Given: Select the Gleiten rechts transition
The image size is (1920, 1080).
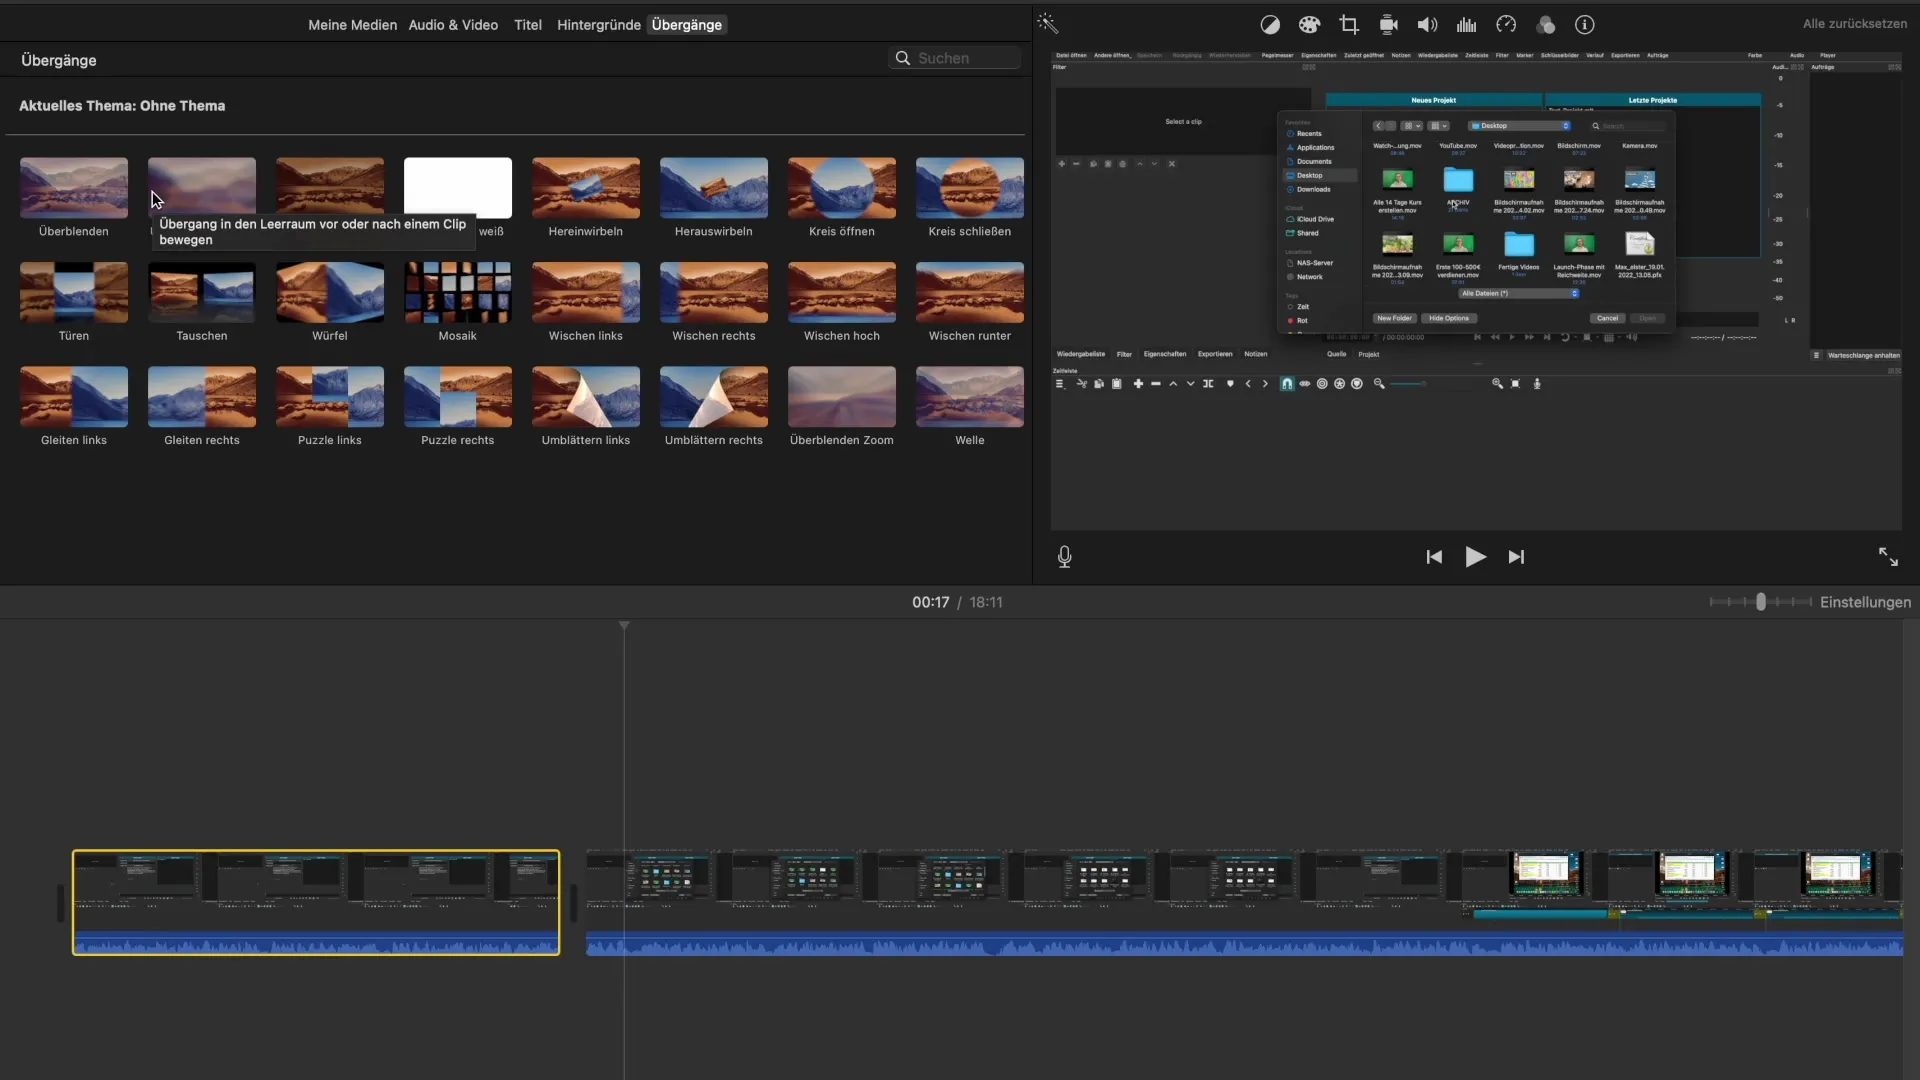Looking at the screenshot, I should [202, 396].
